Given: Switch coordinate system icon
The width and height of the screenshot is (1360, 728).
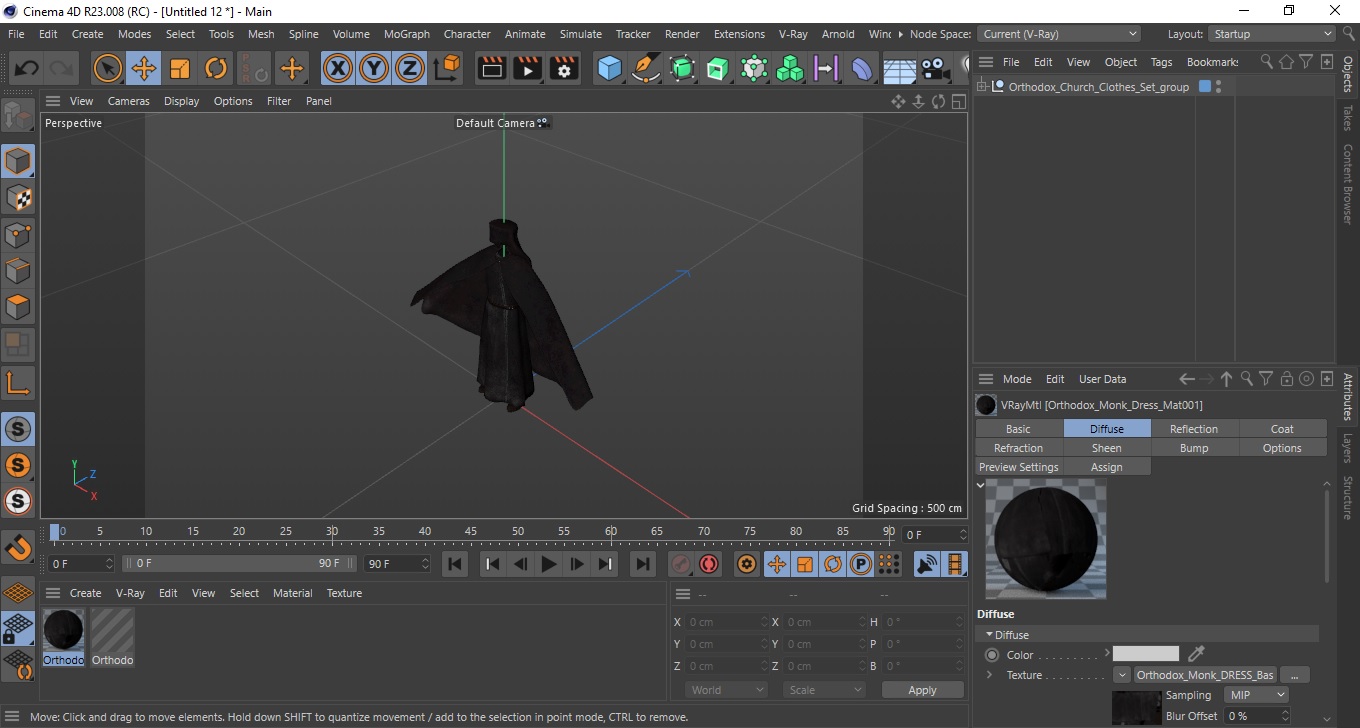Looking at the screenshot, I should pyautogui.click(x=447, y=69).
